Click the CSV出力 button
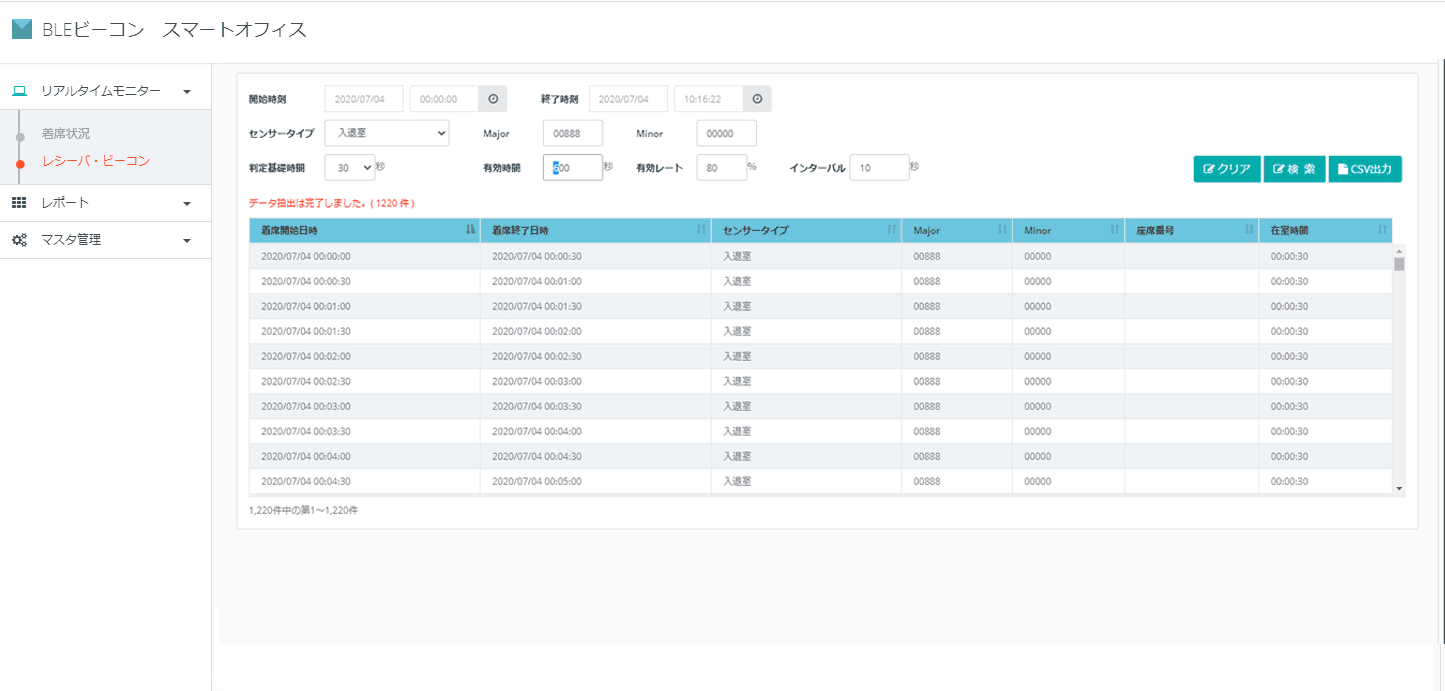Screen dimensions: 1445x691 (x=1365, y=169)
